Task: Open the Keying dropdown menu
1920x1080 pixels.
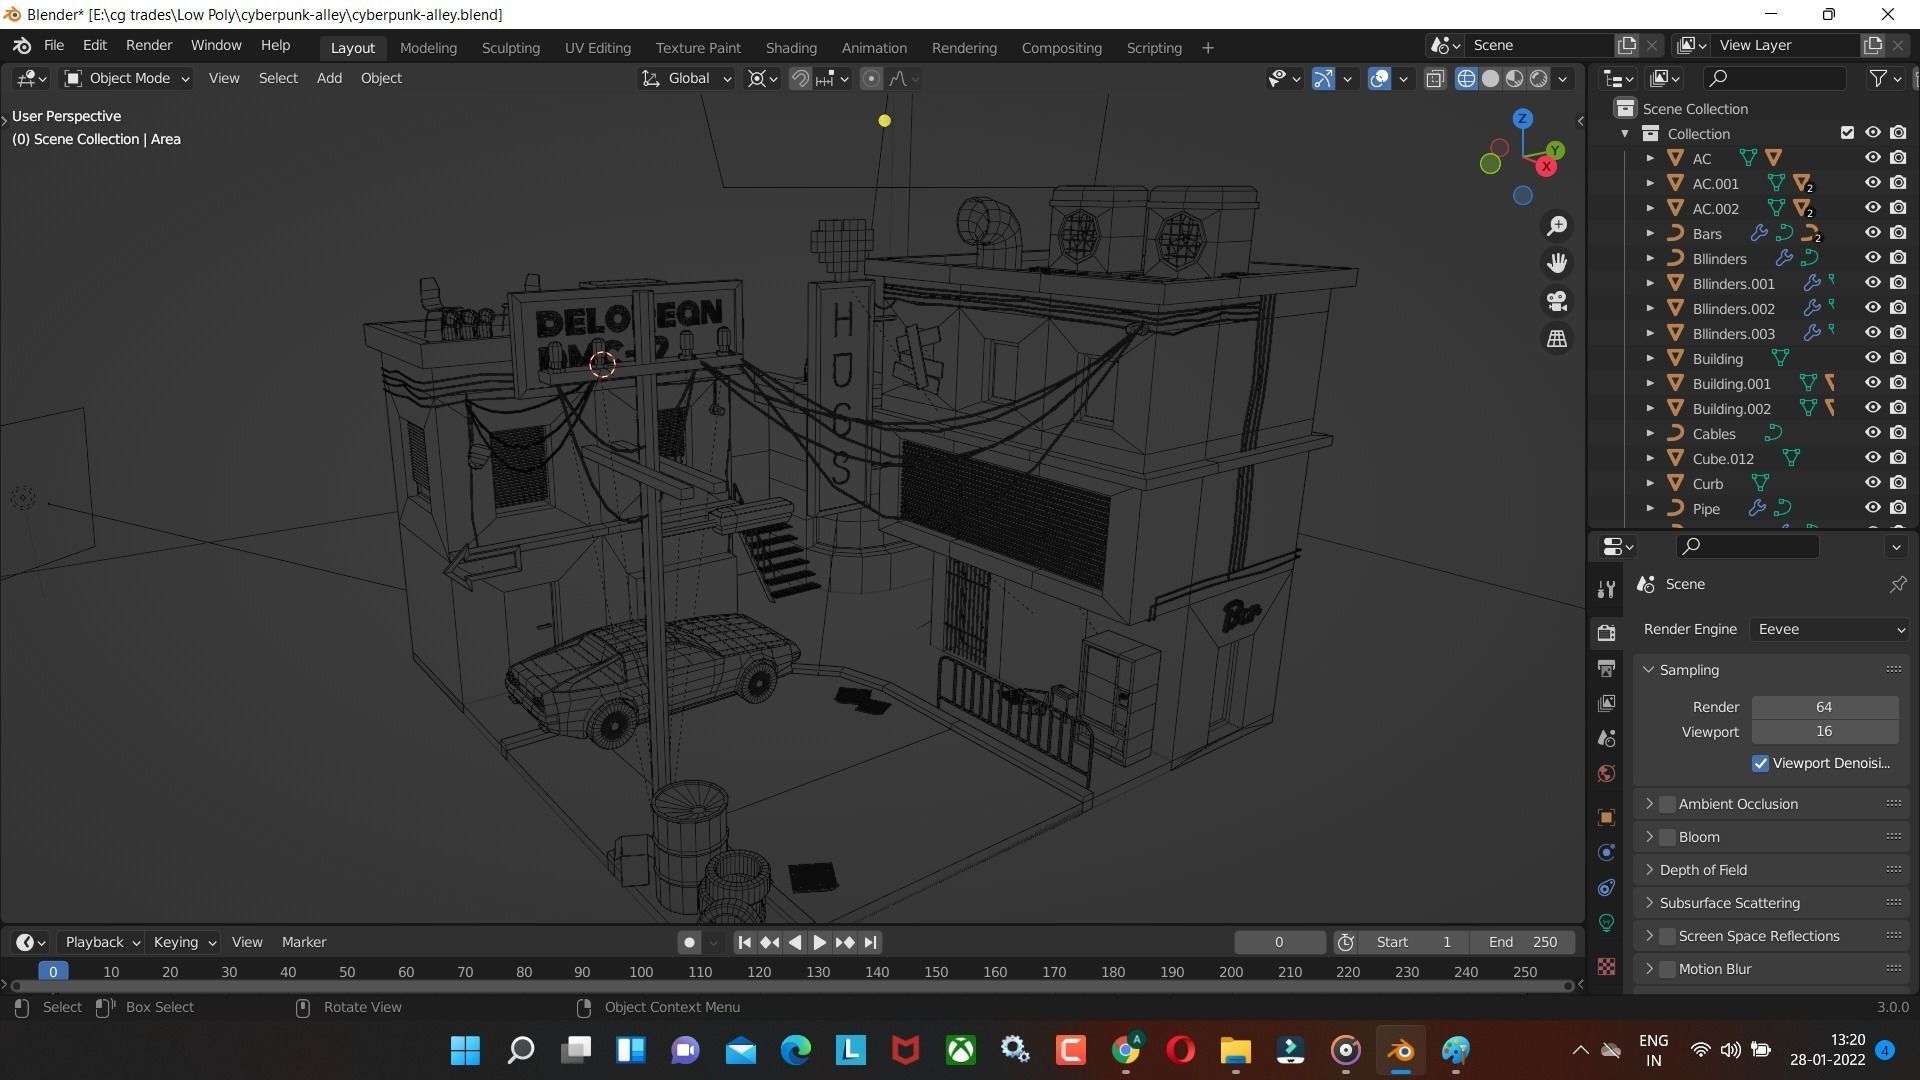Action: 184,942
